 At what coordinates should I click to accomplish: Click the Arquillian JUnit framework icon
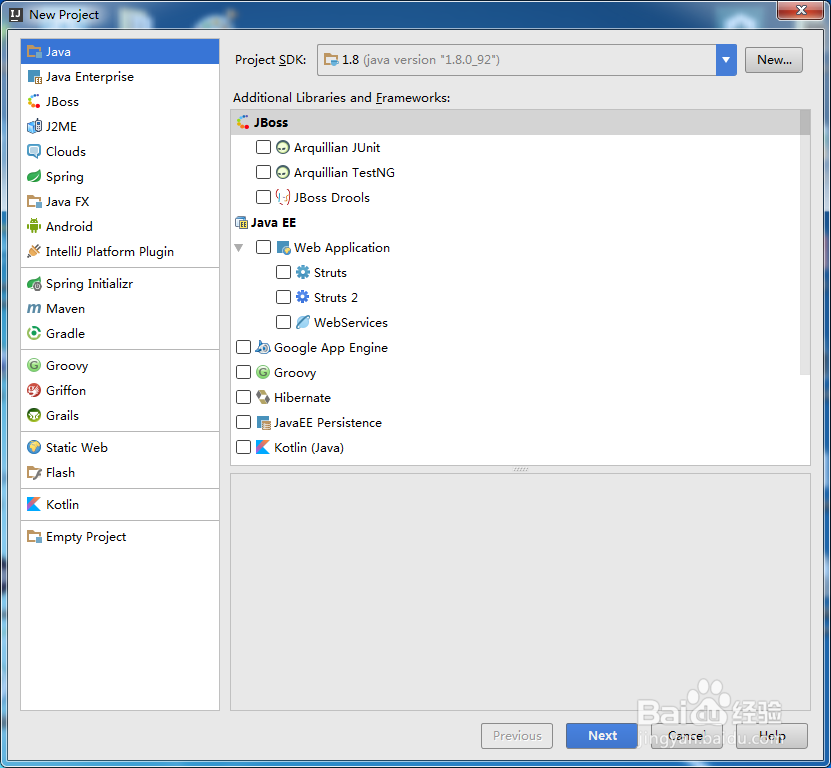(283, 147)
